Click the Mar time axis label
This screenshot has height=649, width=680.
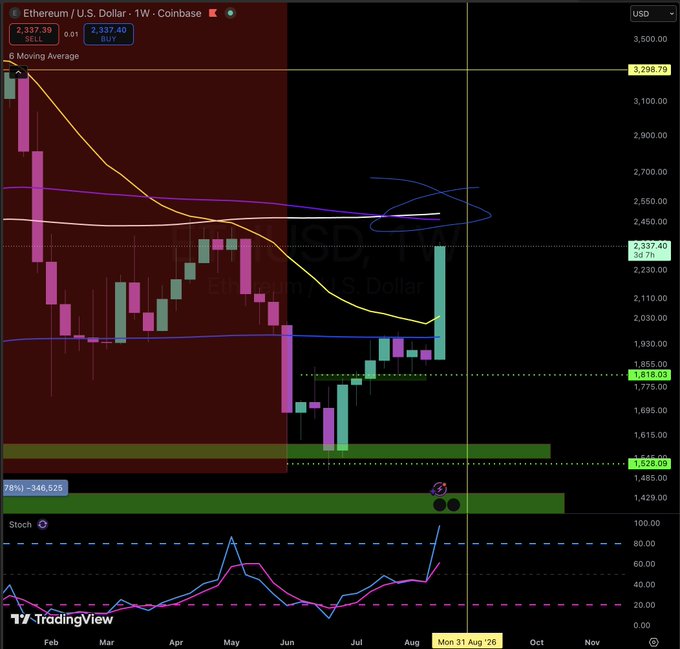click(107, 642)
